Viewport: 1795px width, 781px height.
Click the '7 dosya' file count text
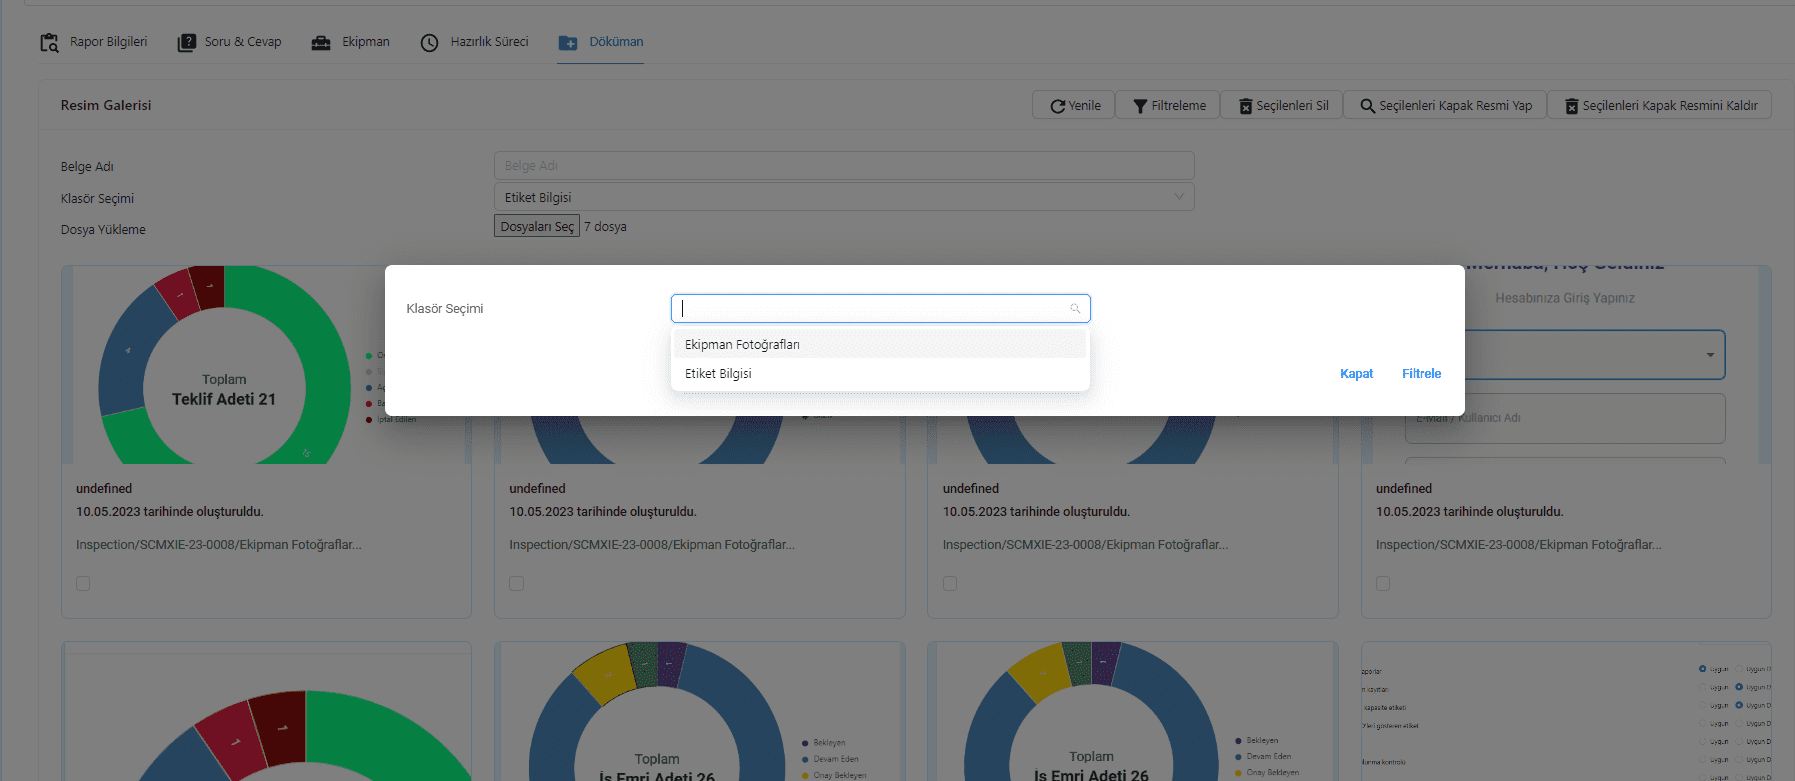coord(606,227)
